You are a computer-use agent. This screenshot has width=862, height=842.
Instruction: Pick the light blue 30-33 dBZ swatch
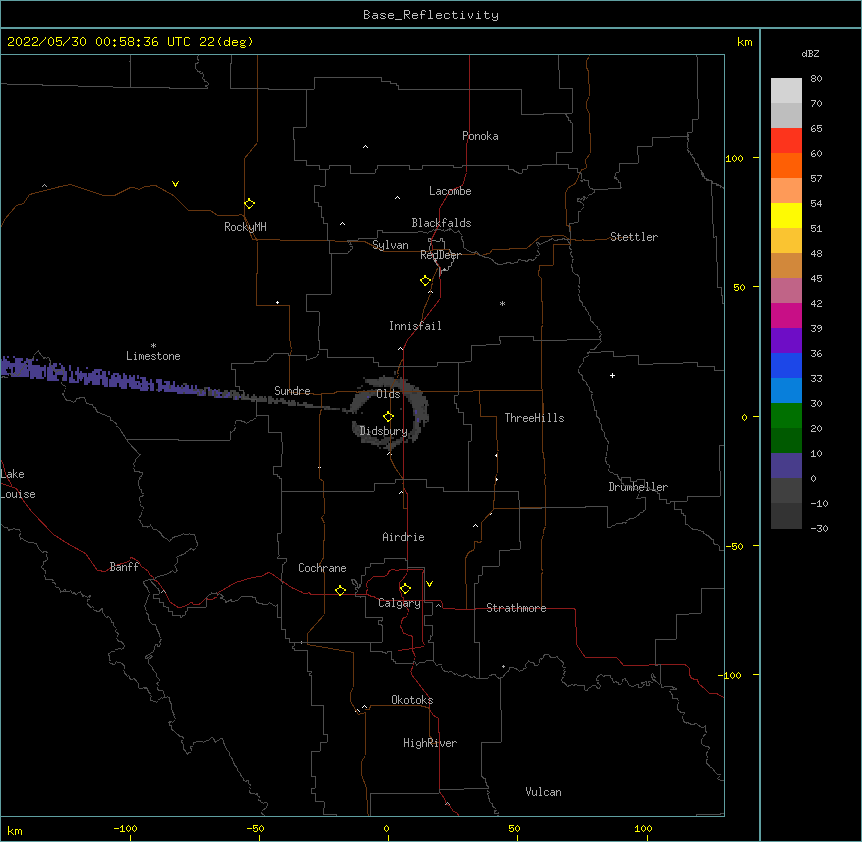(786, 391)
